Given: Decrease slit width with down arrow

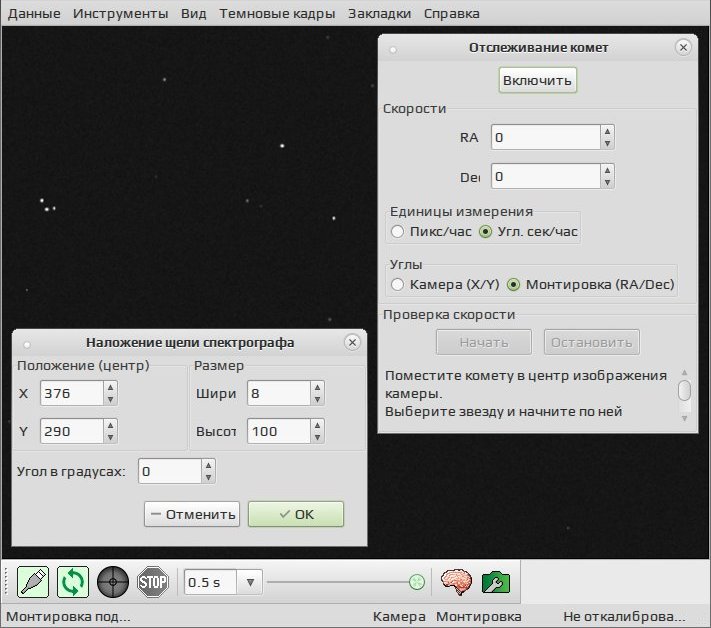Looking at the screenshot, I should [317, 399].
